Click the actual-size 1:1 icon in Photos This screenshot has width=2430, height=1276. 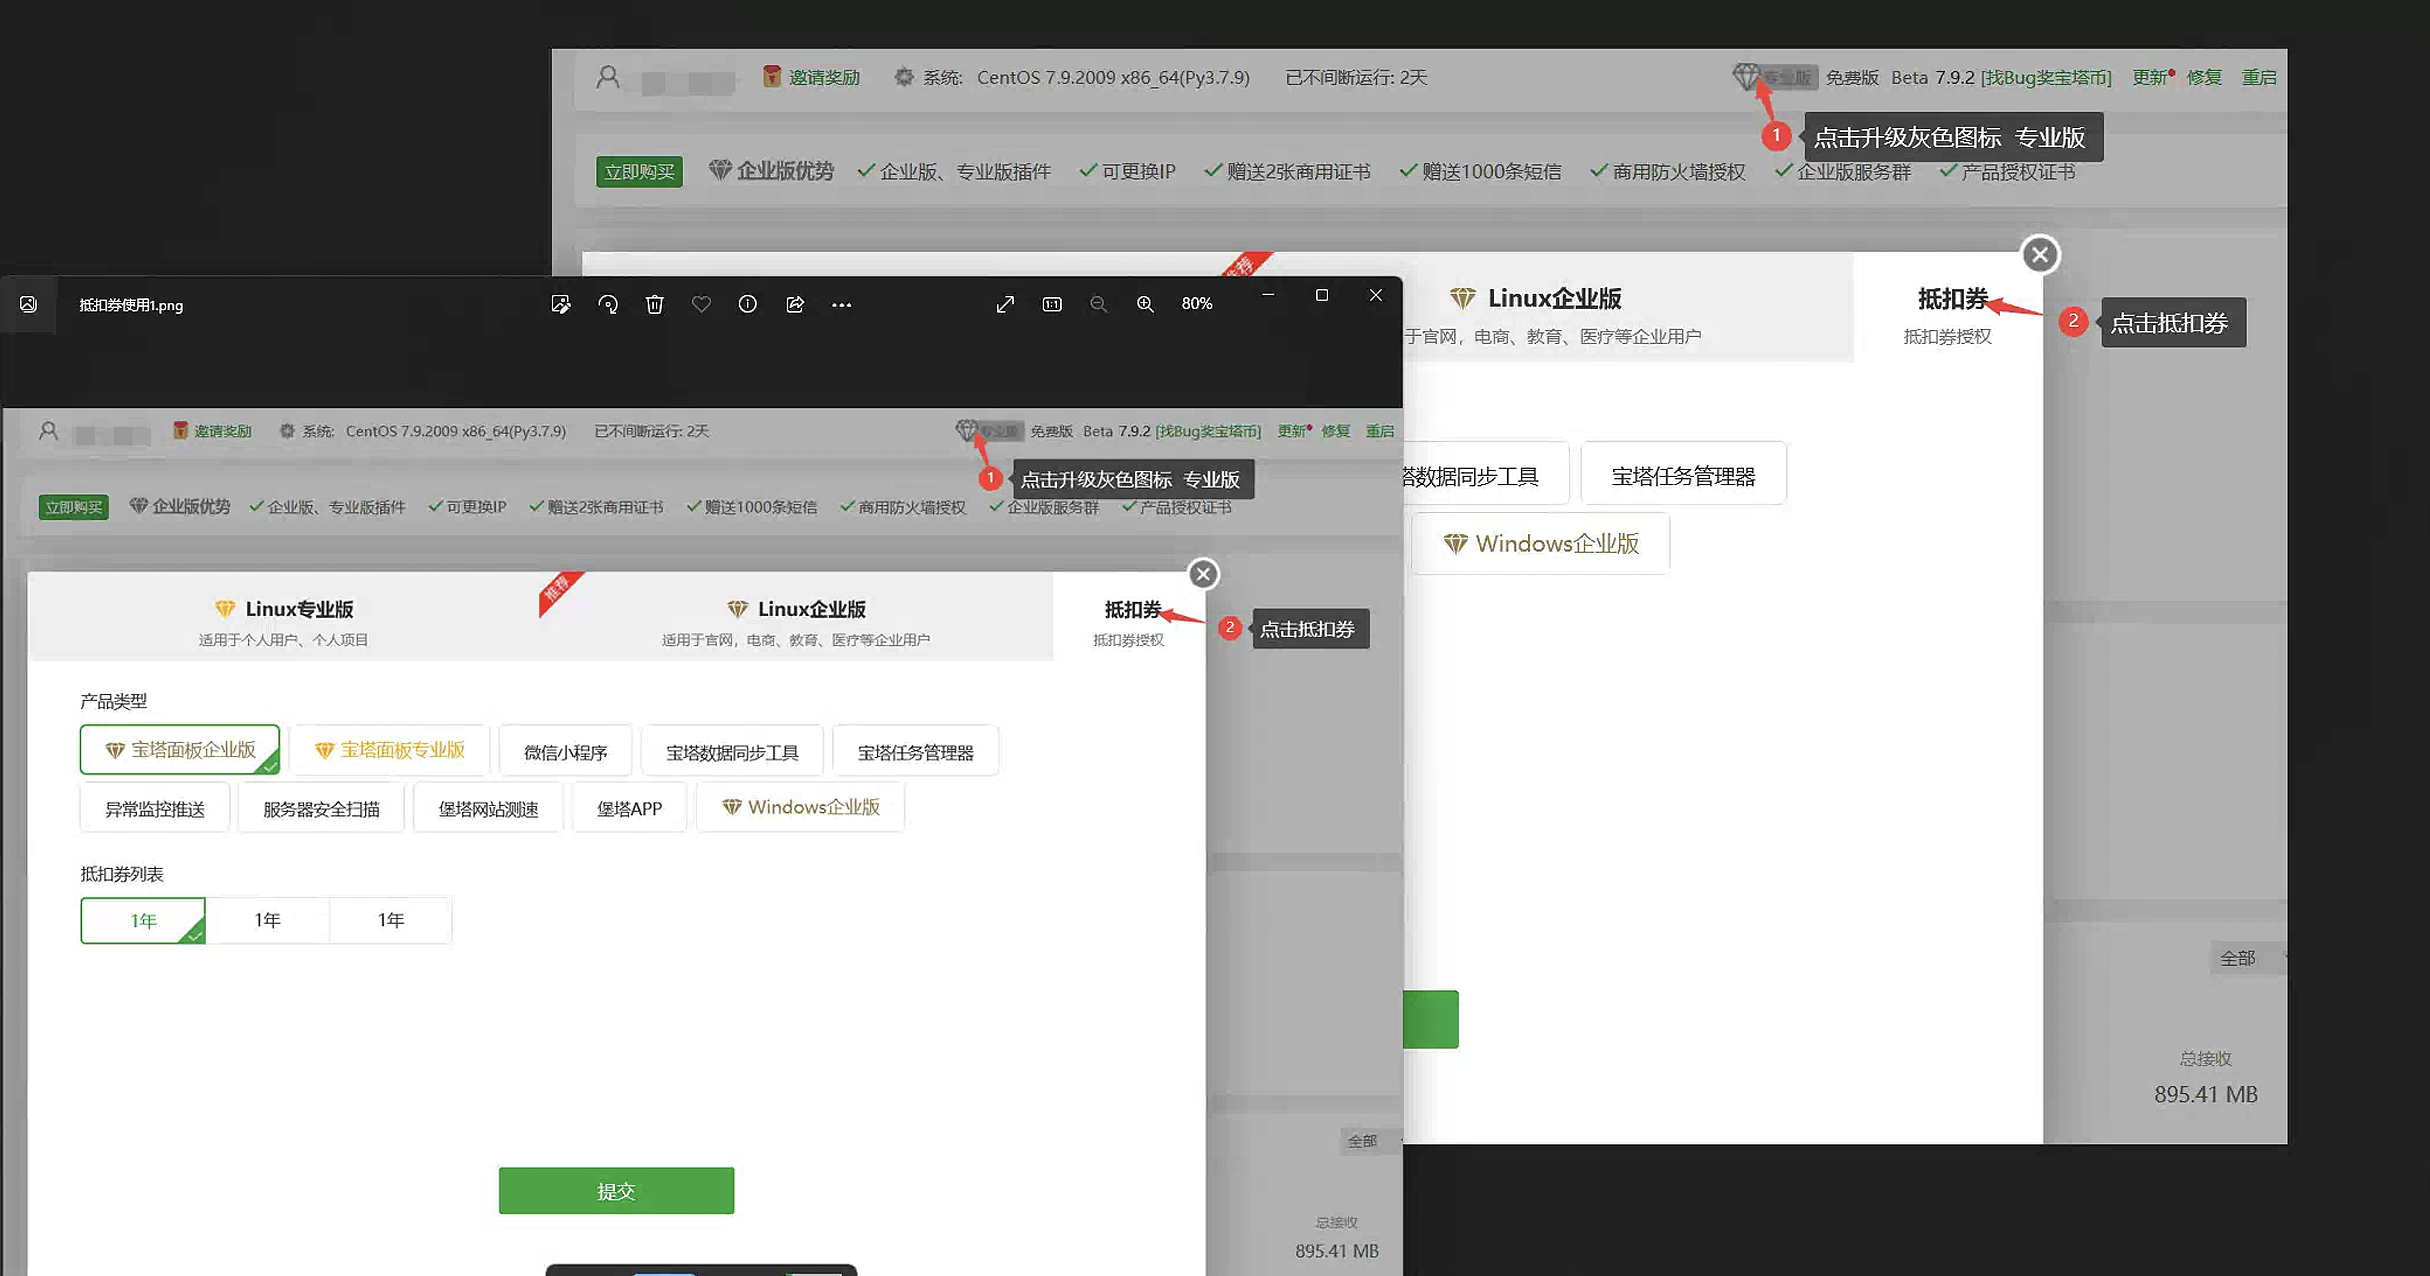(x=1052, y=304)
